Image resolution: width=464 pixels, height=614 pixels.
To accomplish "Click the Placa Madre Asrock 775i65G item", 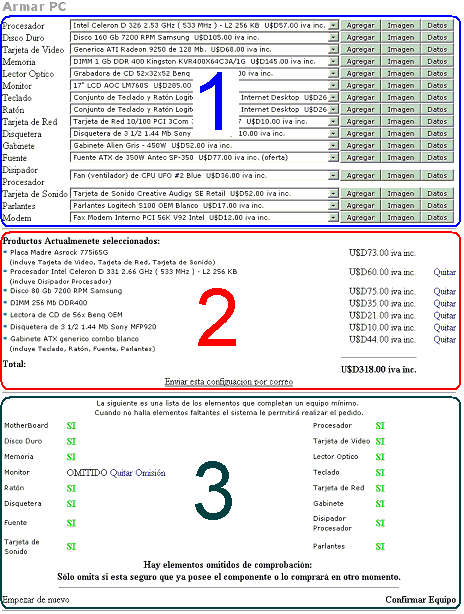I will point(59,253).
